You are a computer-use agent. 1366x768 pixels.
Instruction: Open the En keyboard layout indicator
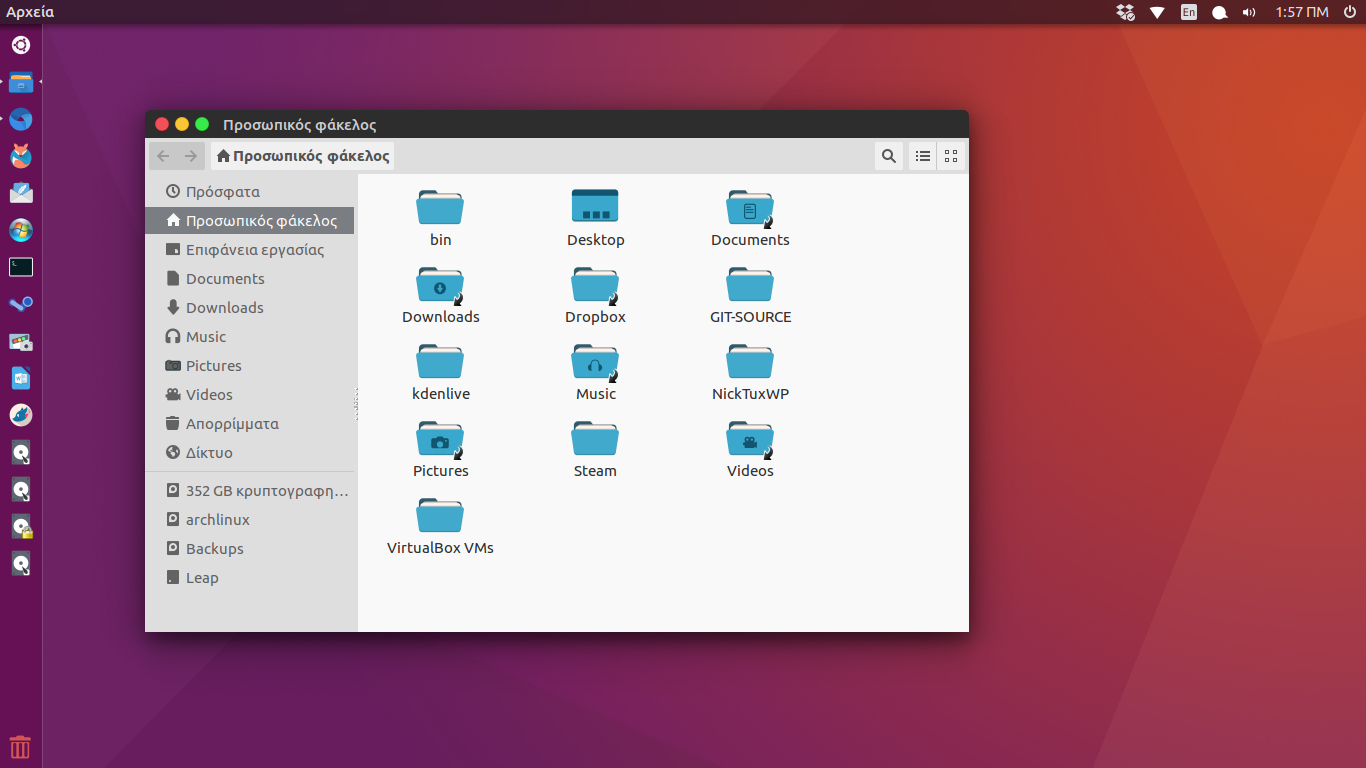(1188, 12)
